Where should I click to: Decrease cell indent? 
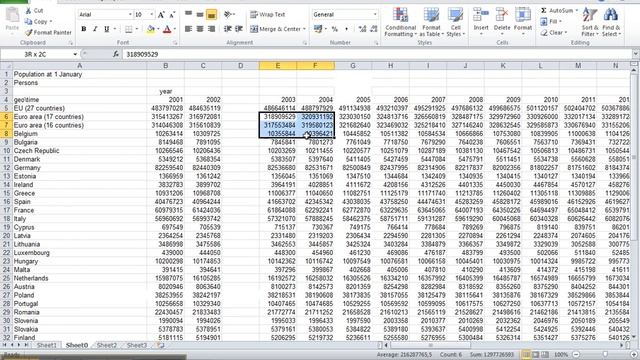click(x=228, y=29)
